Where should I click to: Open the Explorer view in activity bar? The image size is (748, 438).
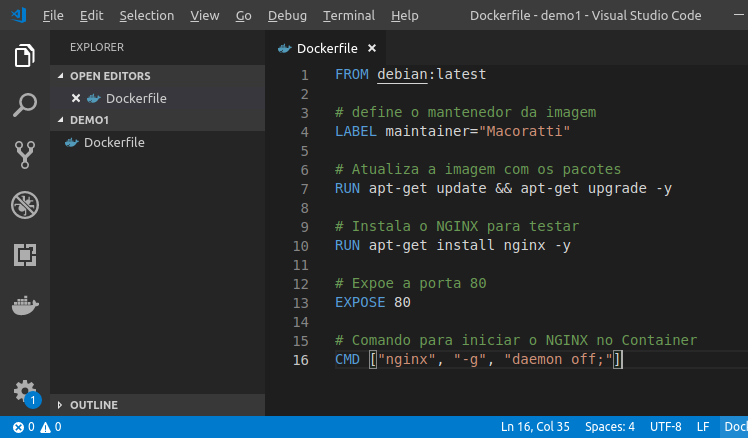25,56
